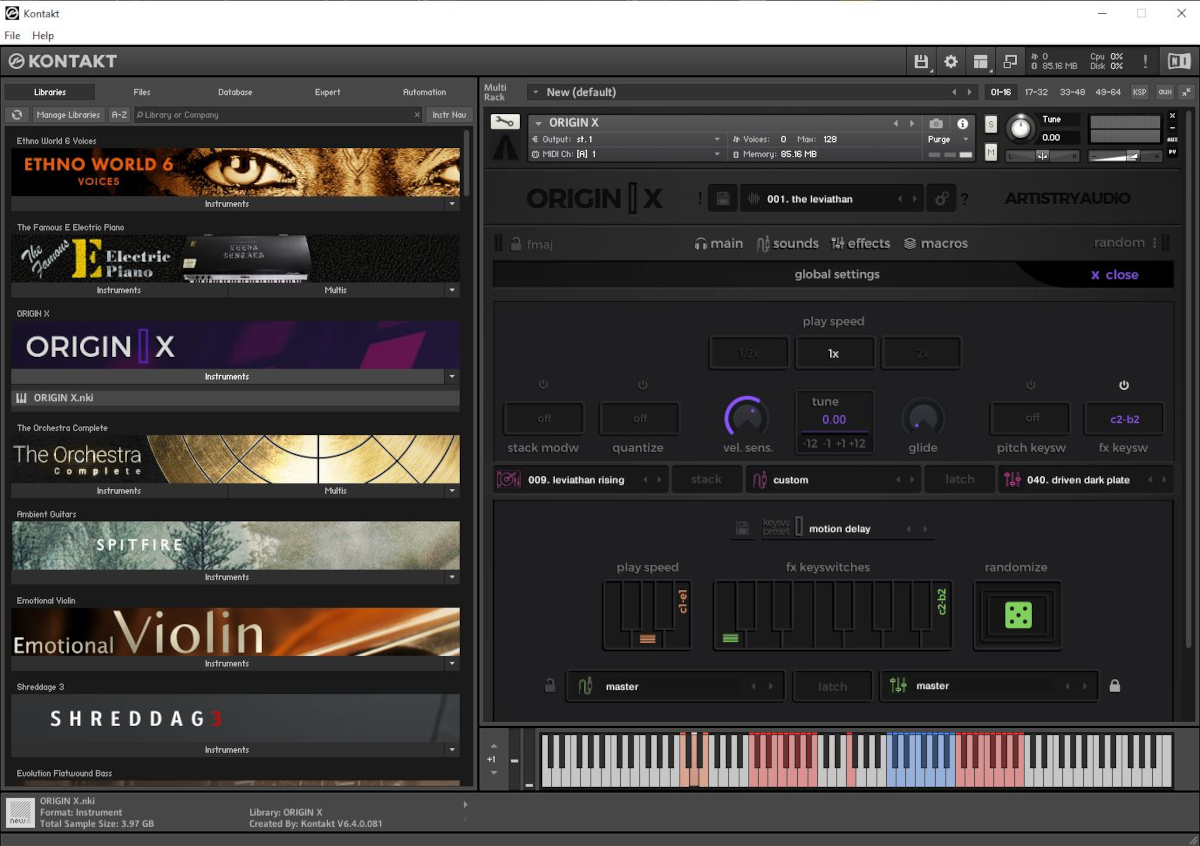Viewport: 1200px width, 846px height.
Task: Close global settings with x close
Action: (x=1114, y=275)
